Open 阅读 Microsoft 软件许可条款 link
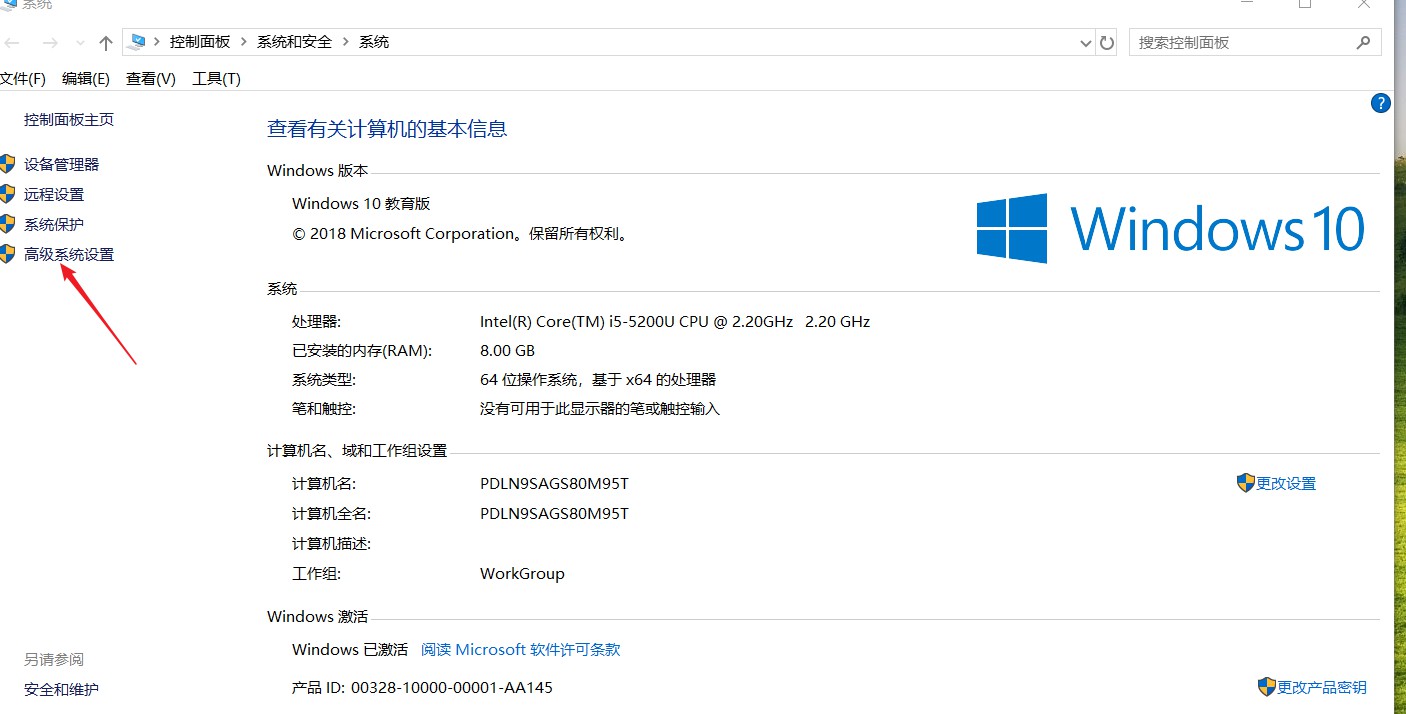Screen dimensions: 1406x714 tap(521, 649)
